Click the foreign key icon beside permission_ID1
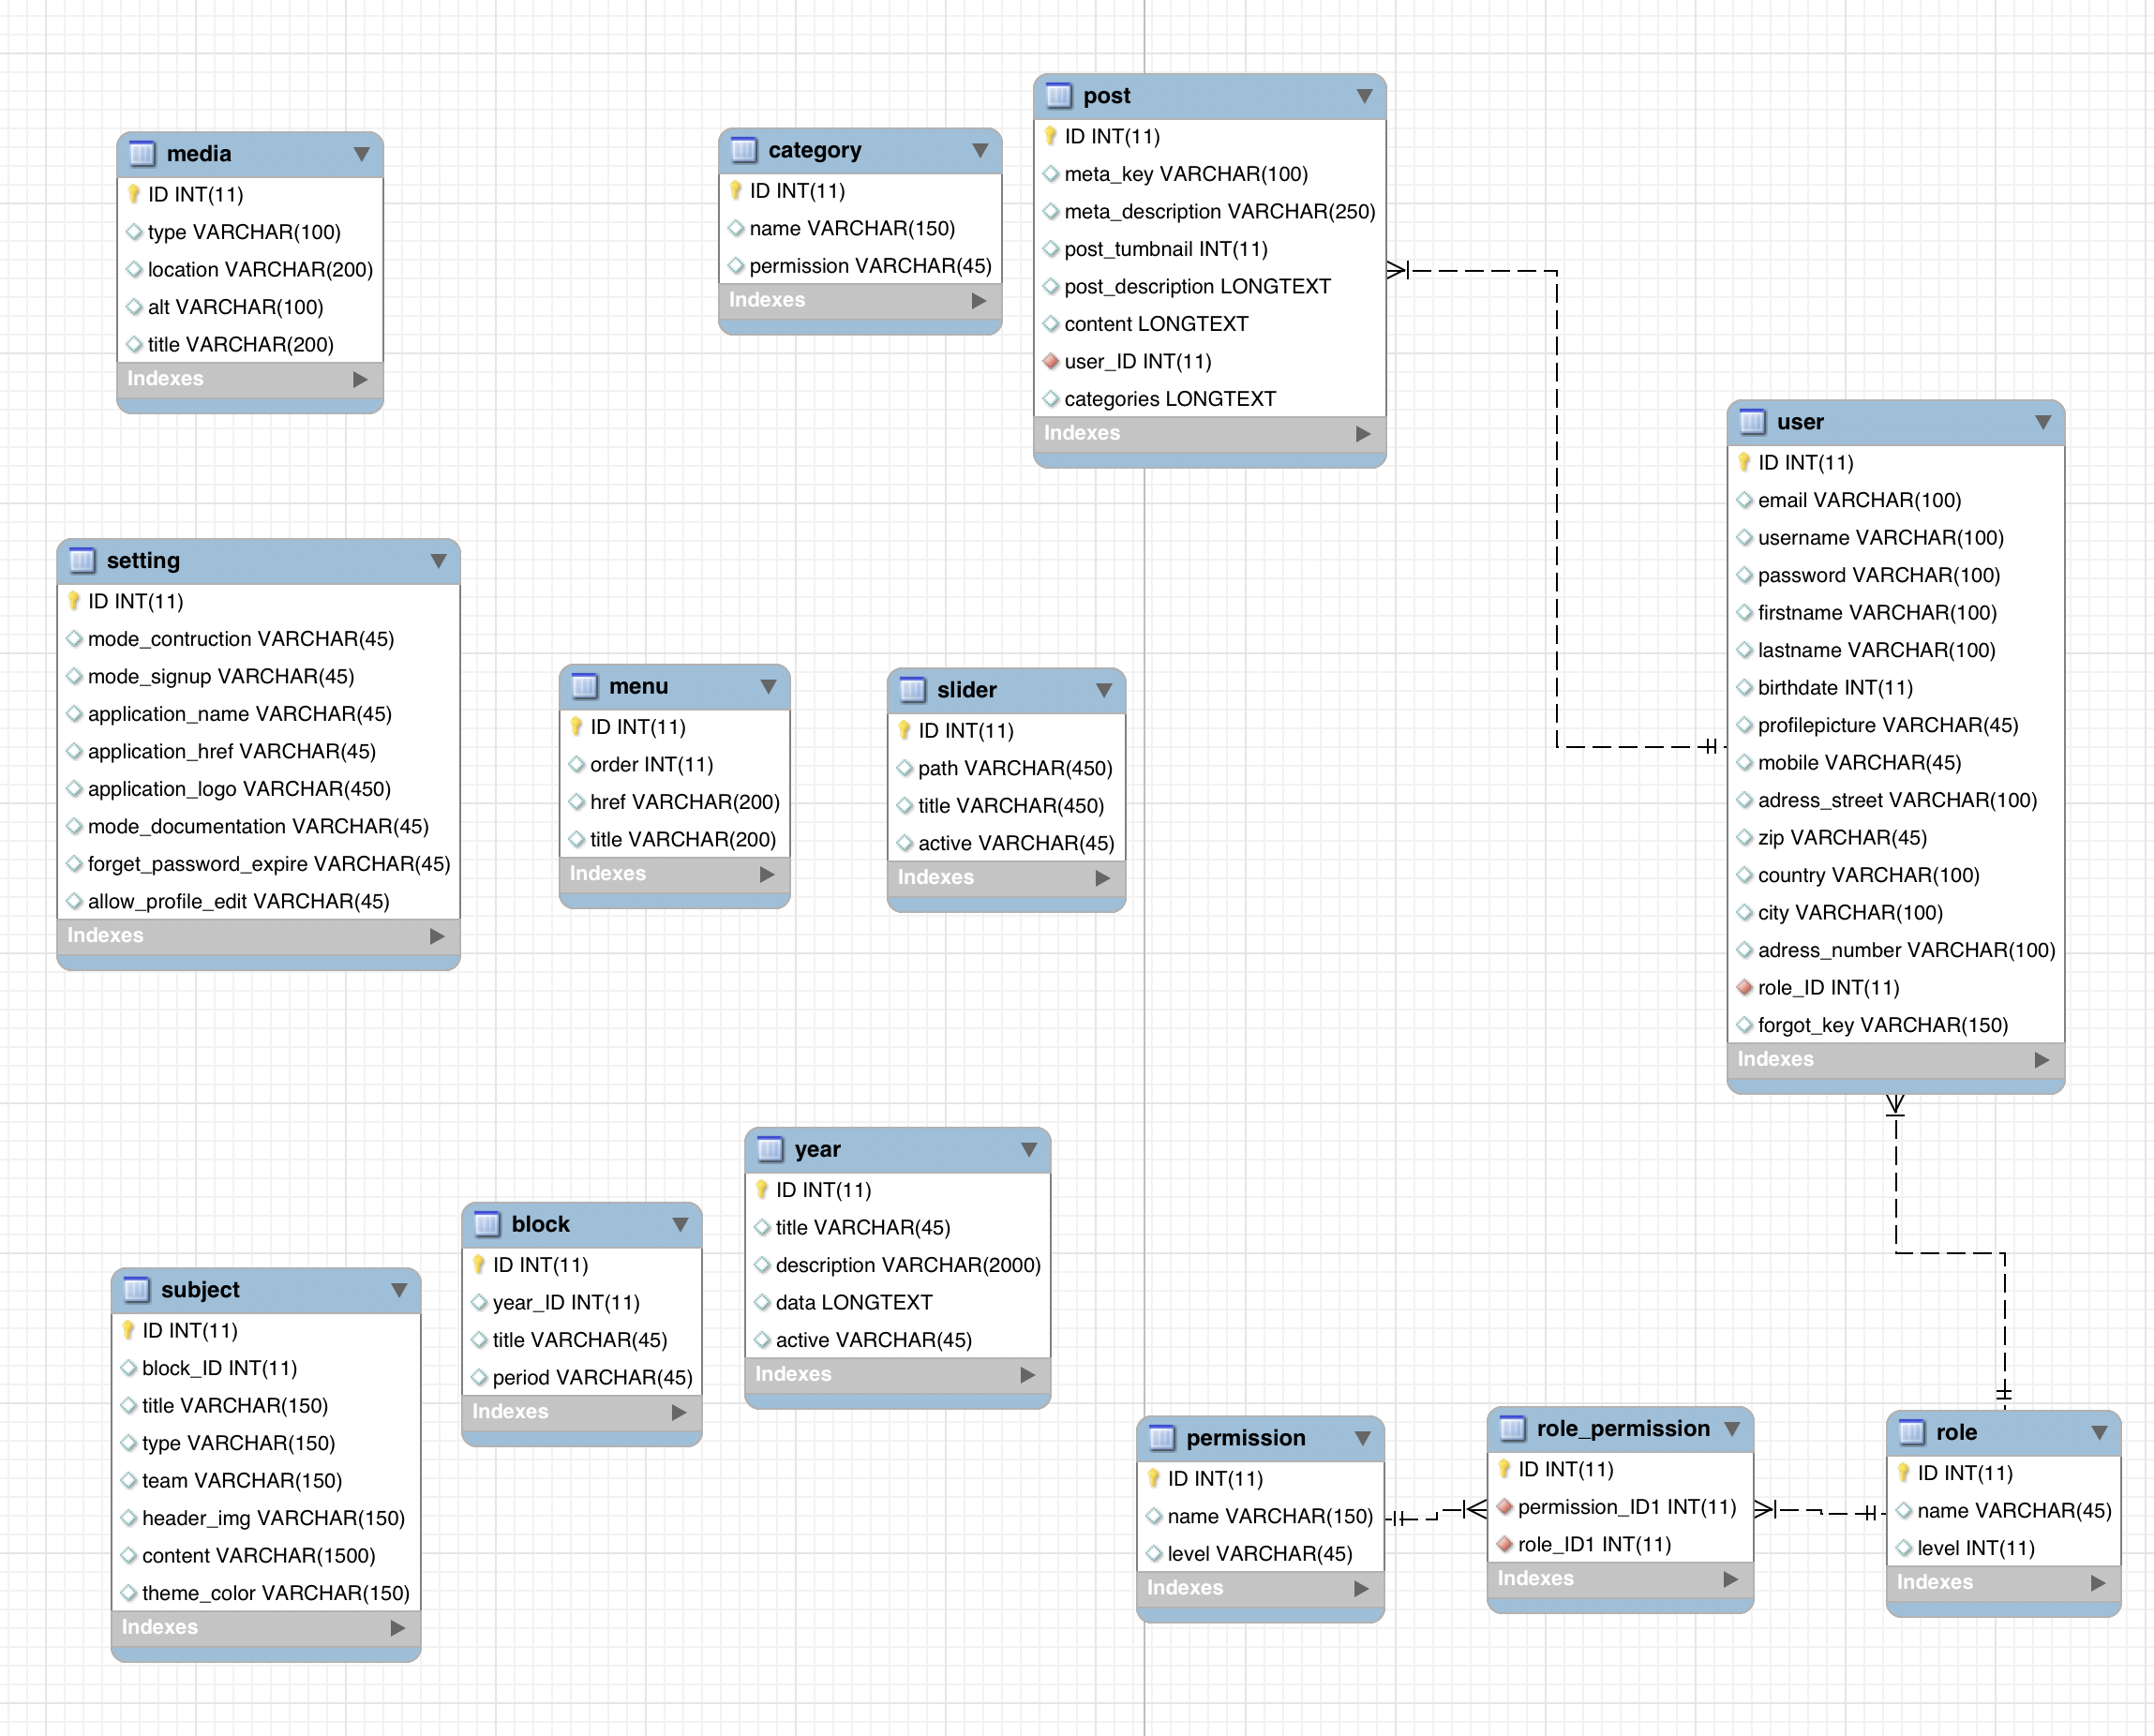Image resolution: width=2154 pixels, height=1736 pixels. [1504, 1506]
